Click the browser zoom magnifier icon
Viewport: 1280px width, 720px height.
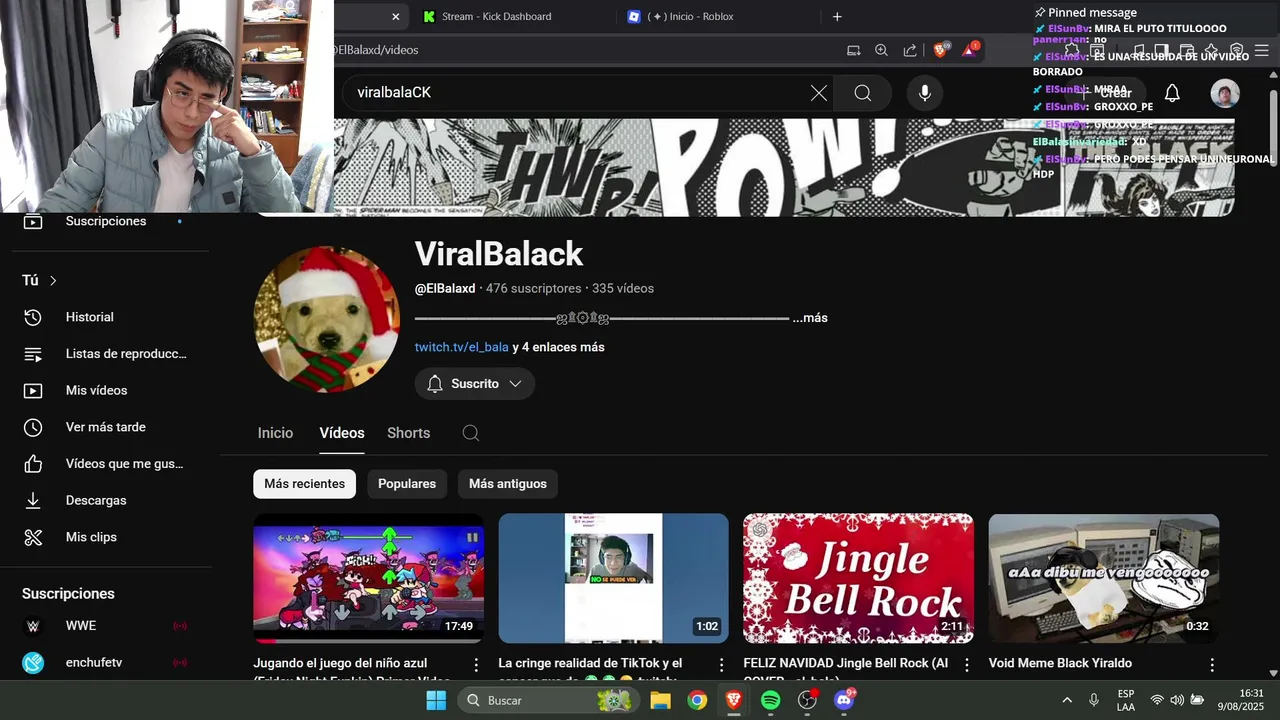(881, 50)
